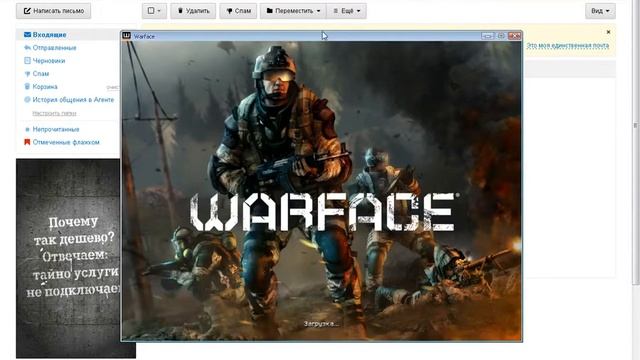Open the Переместить dropdown
This screenshot has height=360, width=640.
[293, 11]
